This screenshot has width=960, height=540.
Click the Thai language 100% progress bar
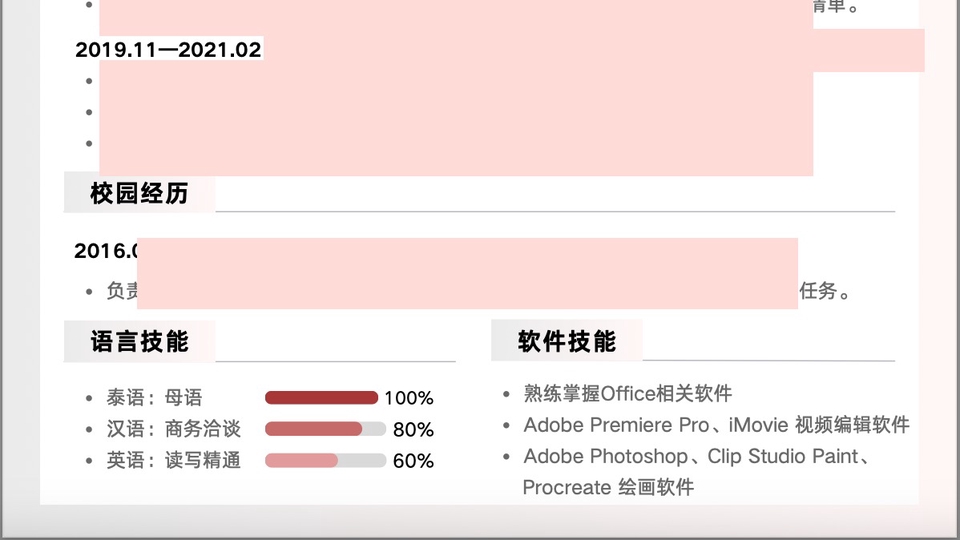pyautogui.click(x=321, y=398)
